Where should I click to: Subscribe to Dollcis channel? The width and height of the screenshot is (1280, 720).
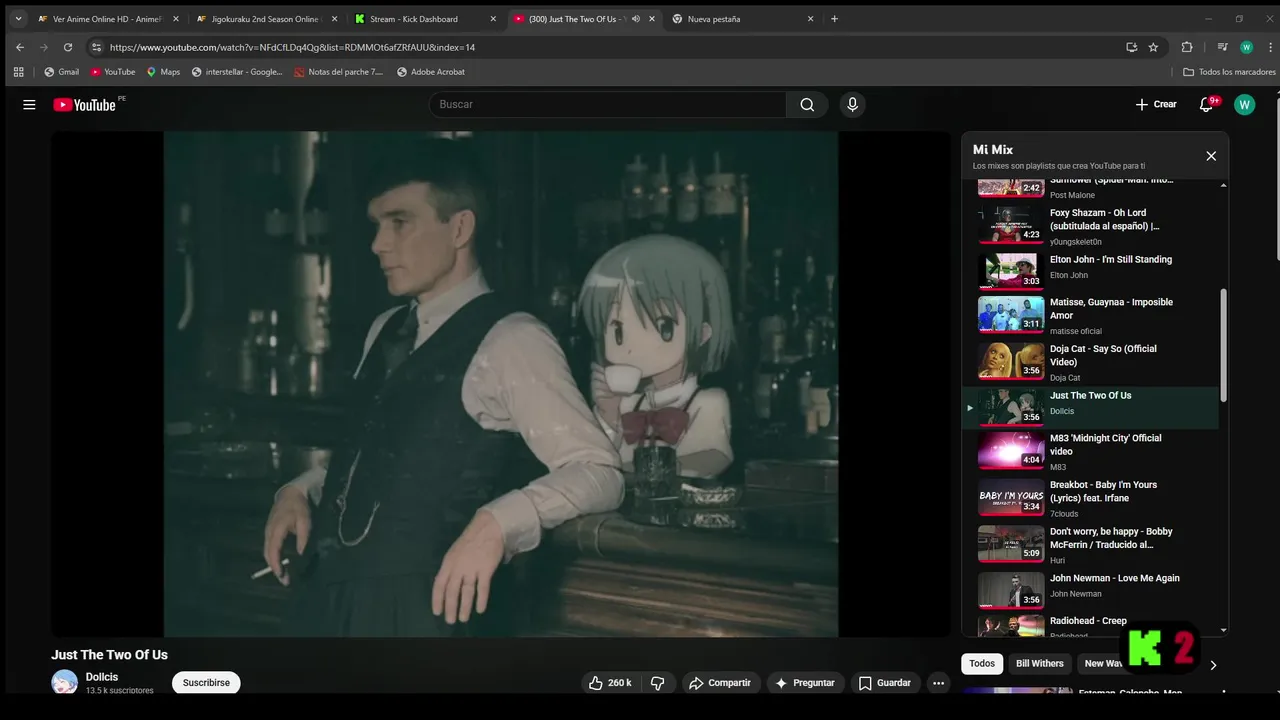click(x=206, y=683)
